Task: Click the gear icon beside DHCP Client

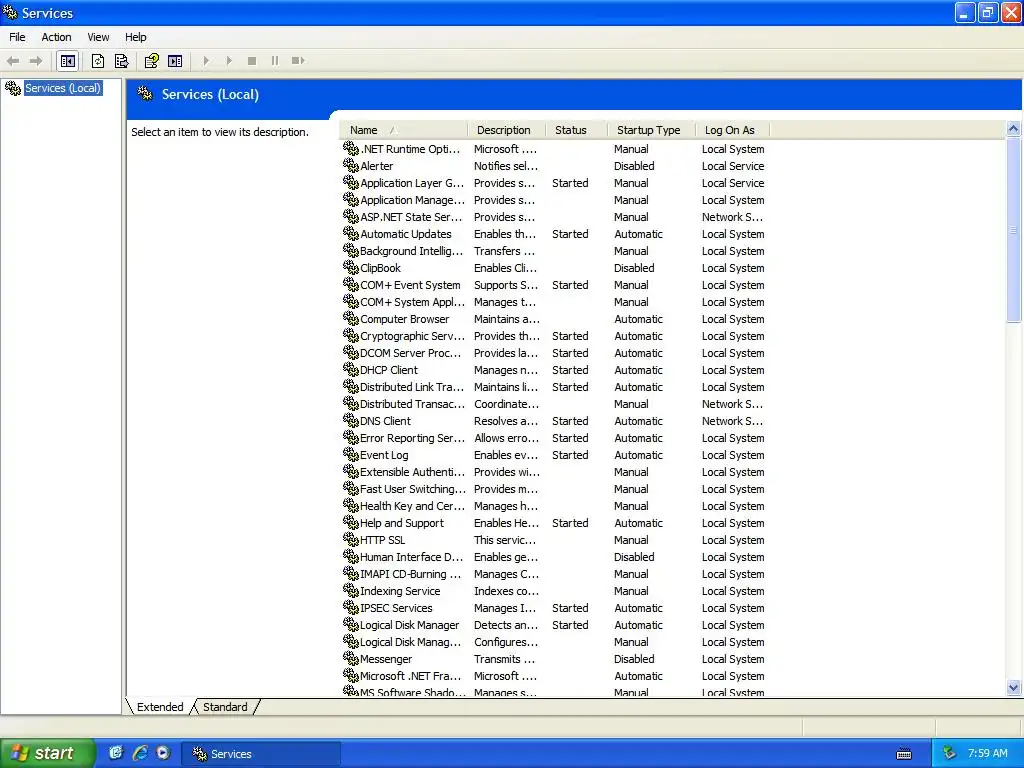Action: 351,369
